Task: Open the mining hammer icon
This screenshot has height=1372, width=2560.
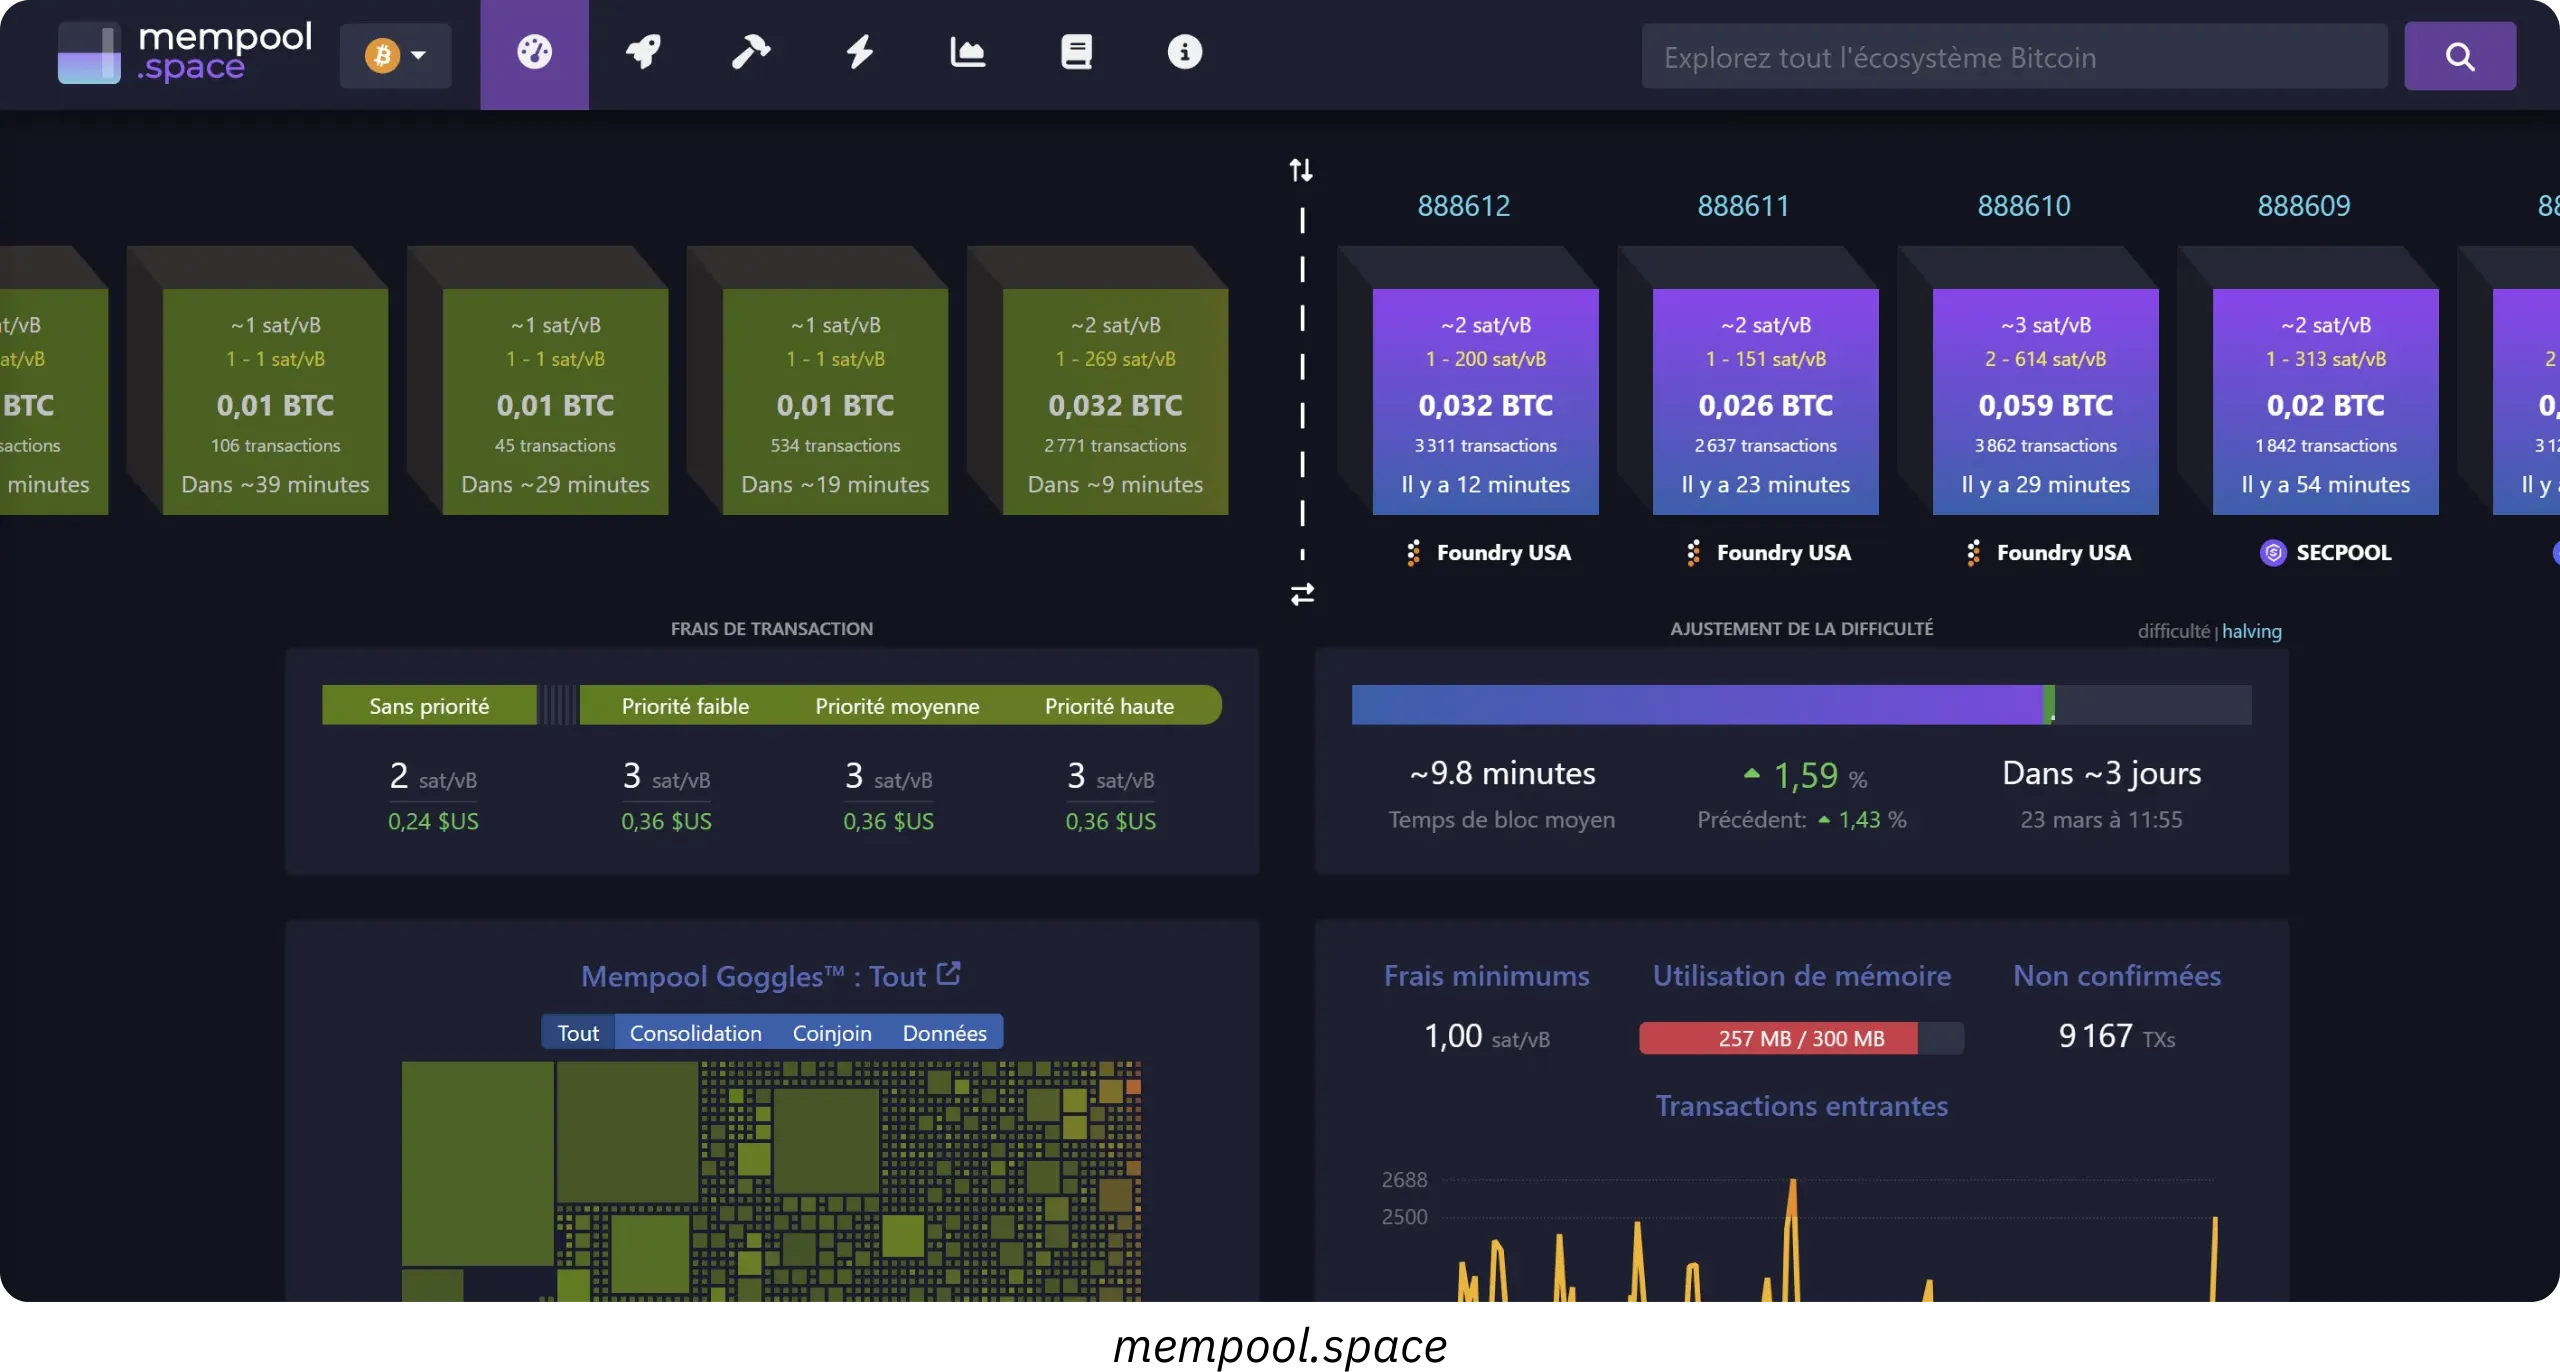Action: click(x=751, y=53)
